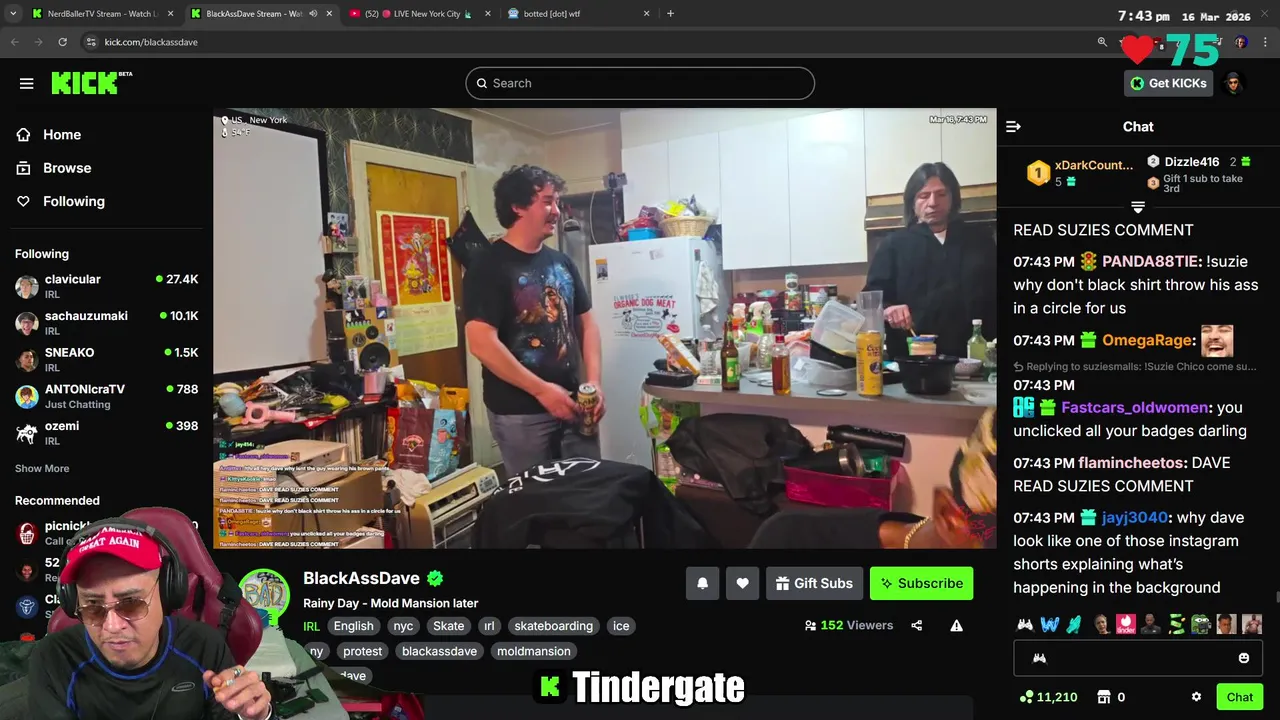
Task: Expand the chat leaderboard chevron
Action: [1138, 207]
